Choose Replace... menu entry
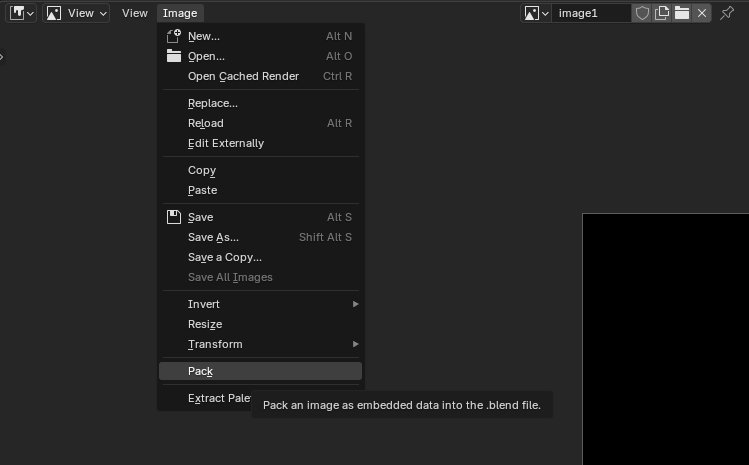The height and width of the screenshot is (465, 749). (260, 103)
